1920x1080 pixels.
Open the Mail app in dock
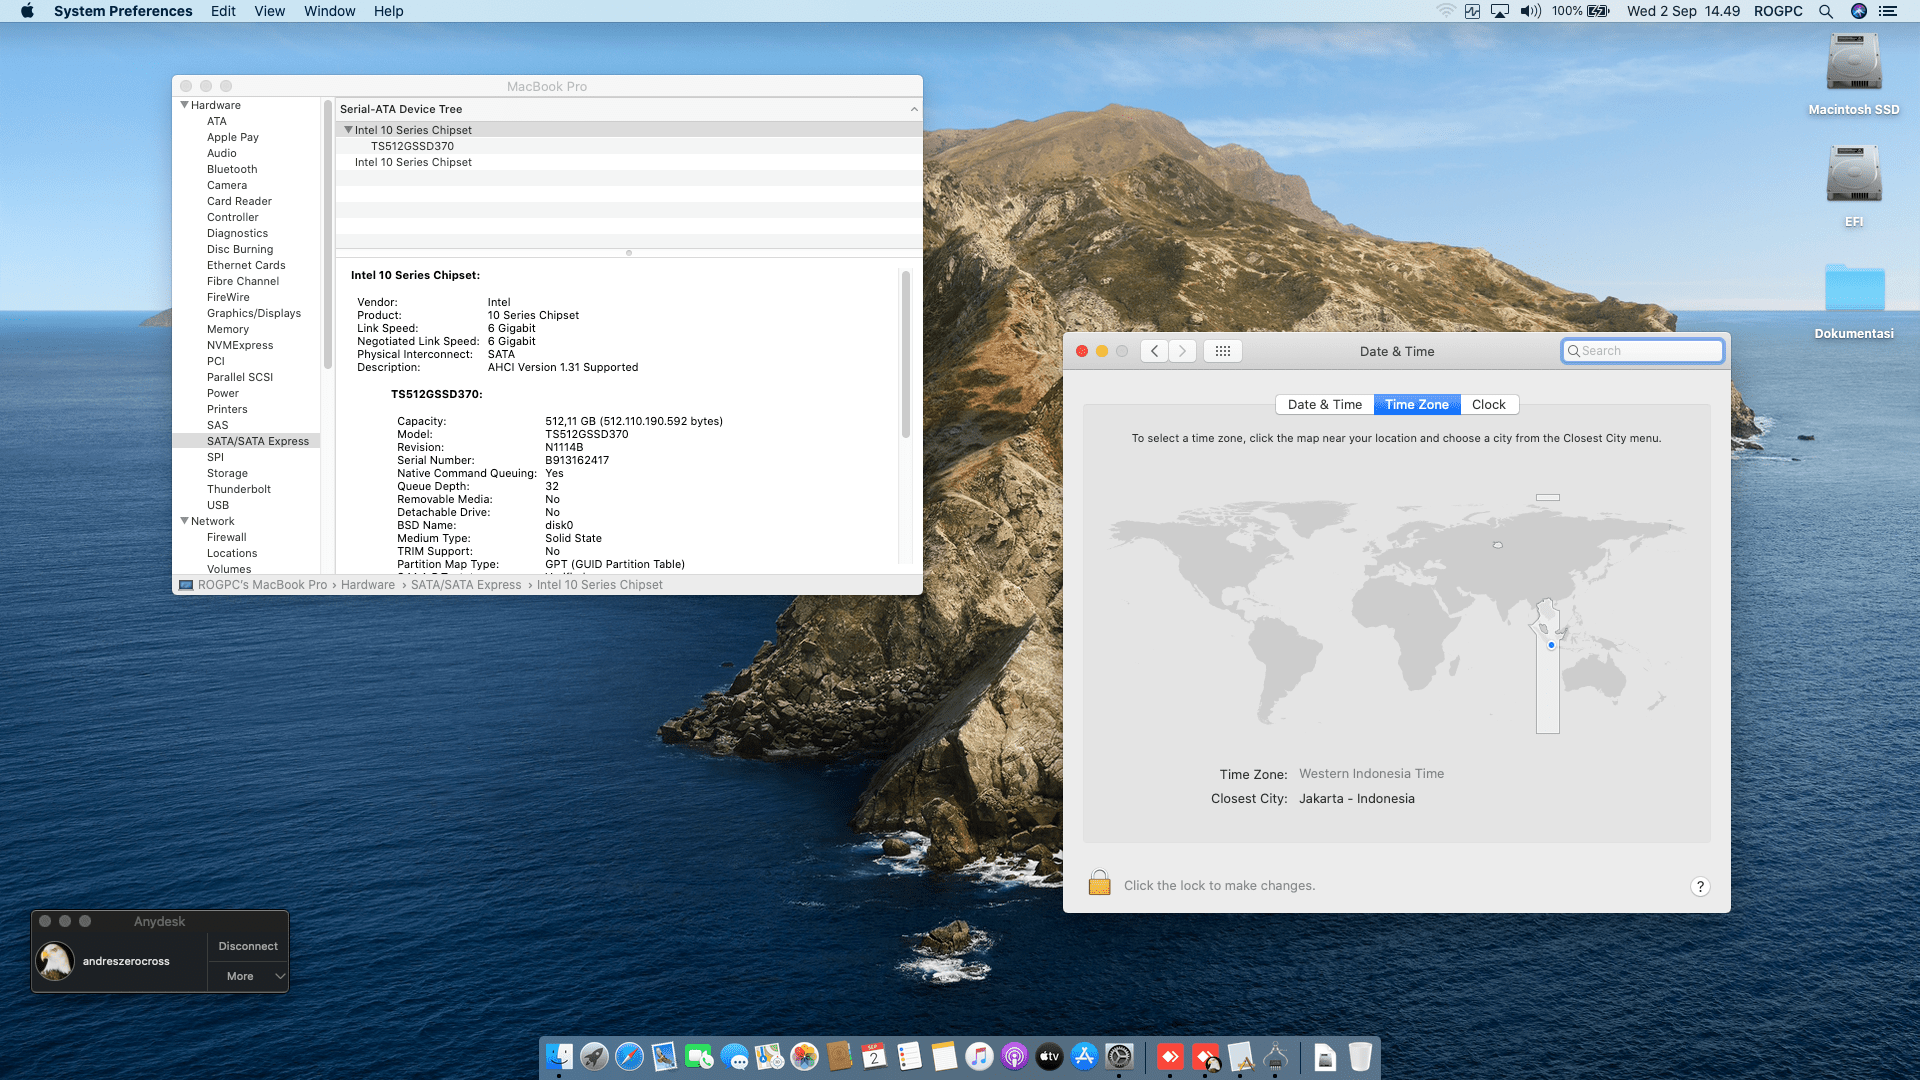pyautogui.click(x=664, y=1056)
